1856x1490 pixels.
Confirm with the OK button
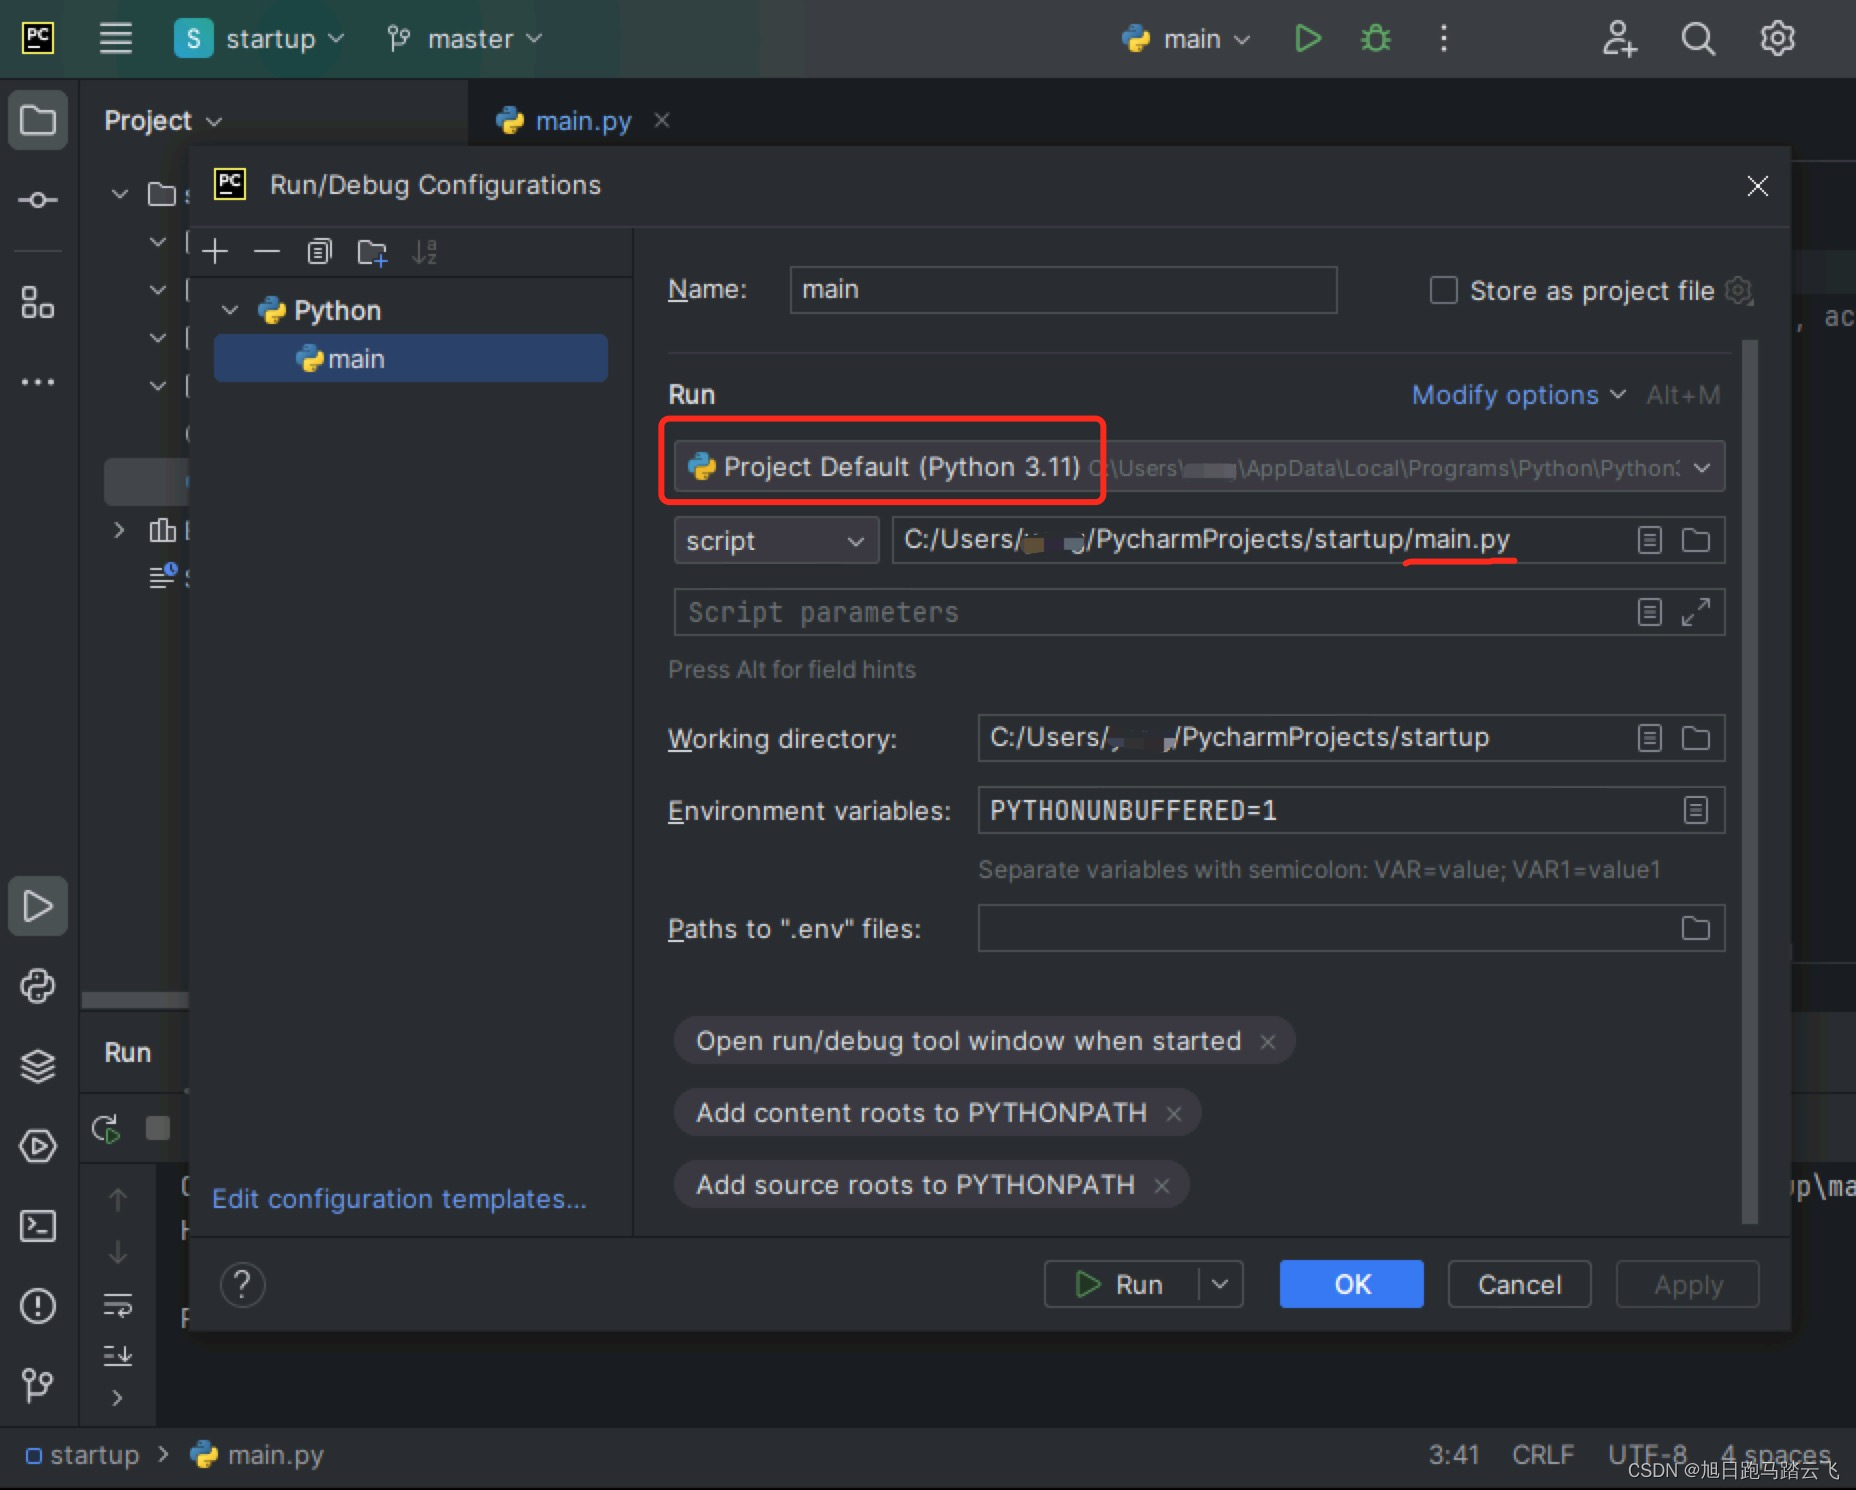(1351, 1285)
